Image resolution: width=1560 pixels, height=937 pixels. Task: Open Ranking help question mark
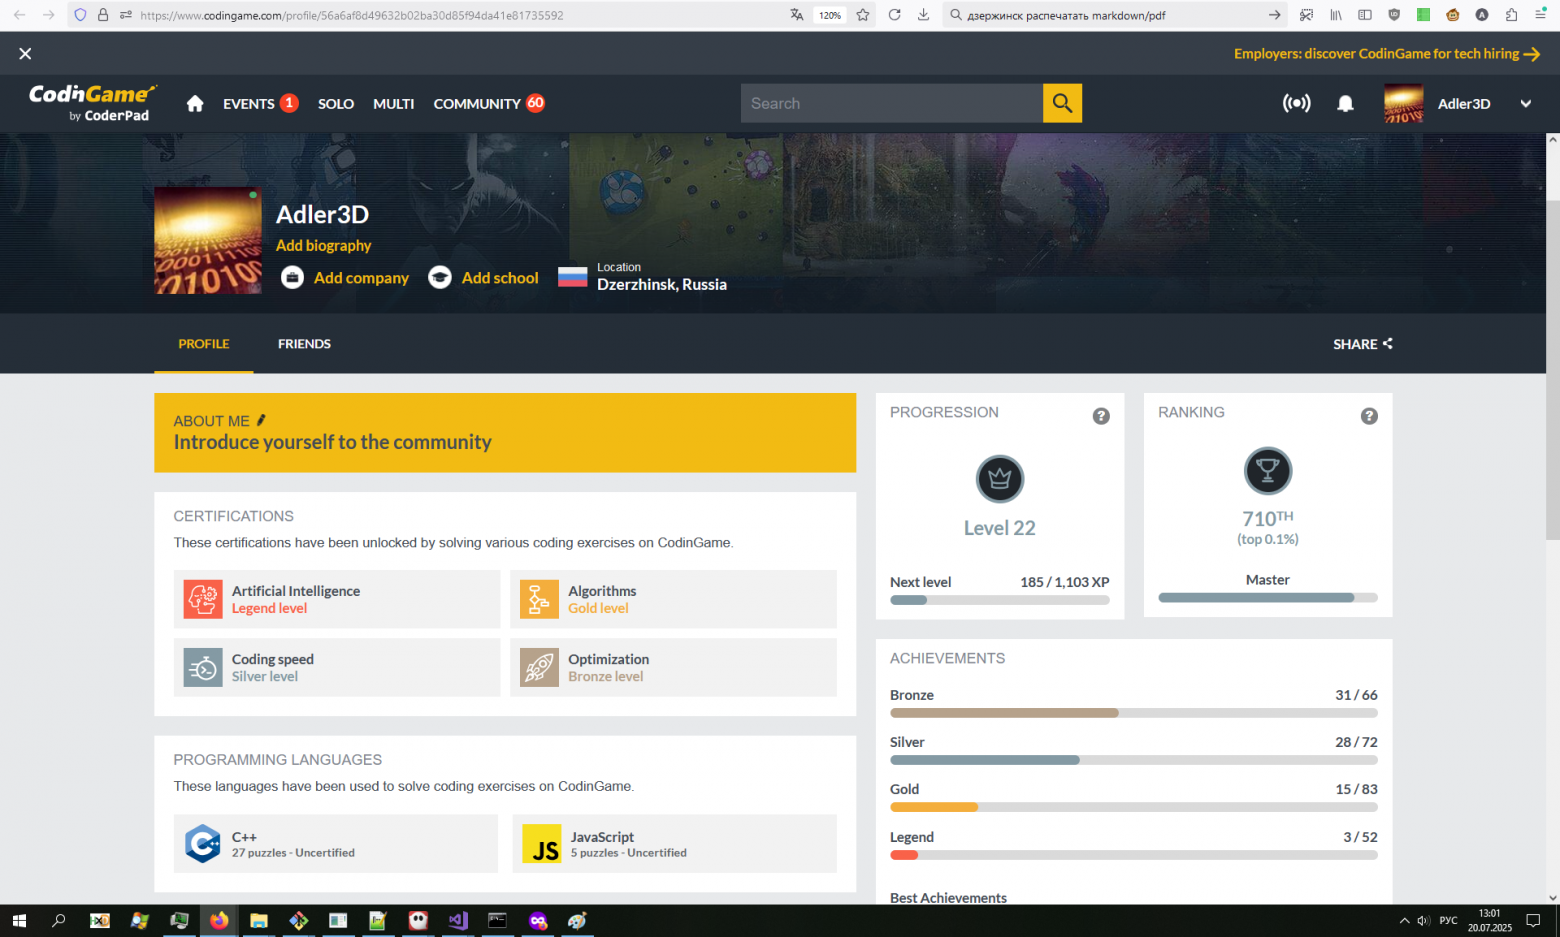pyautogui.click(x=1369, y=416)
